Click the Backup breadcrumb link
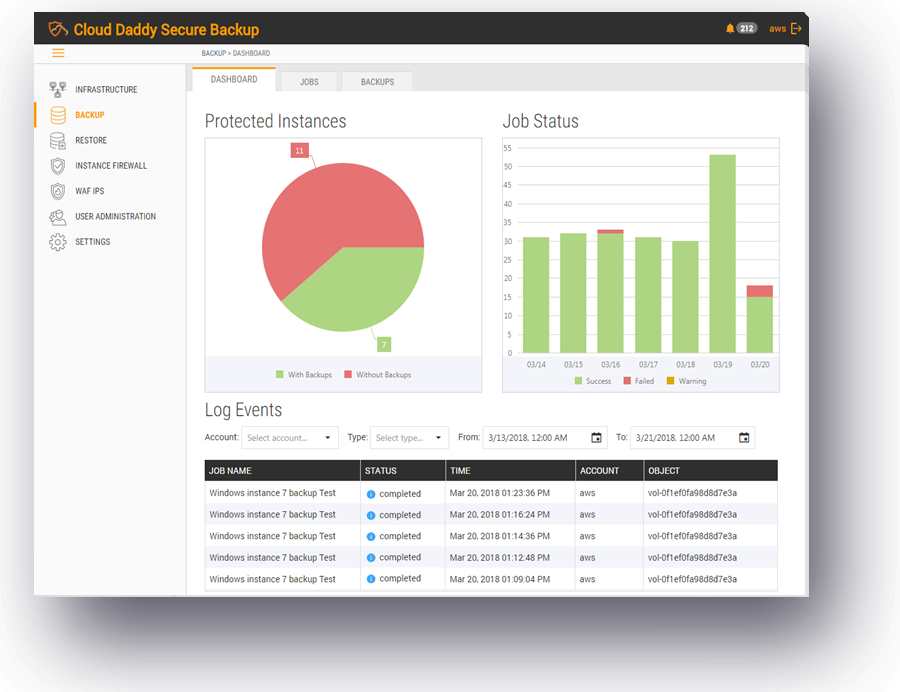 [x=214, y=53]
